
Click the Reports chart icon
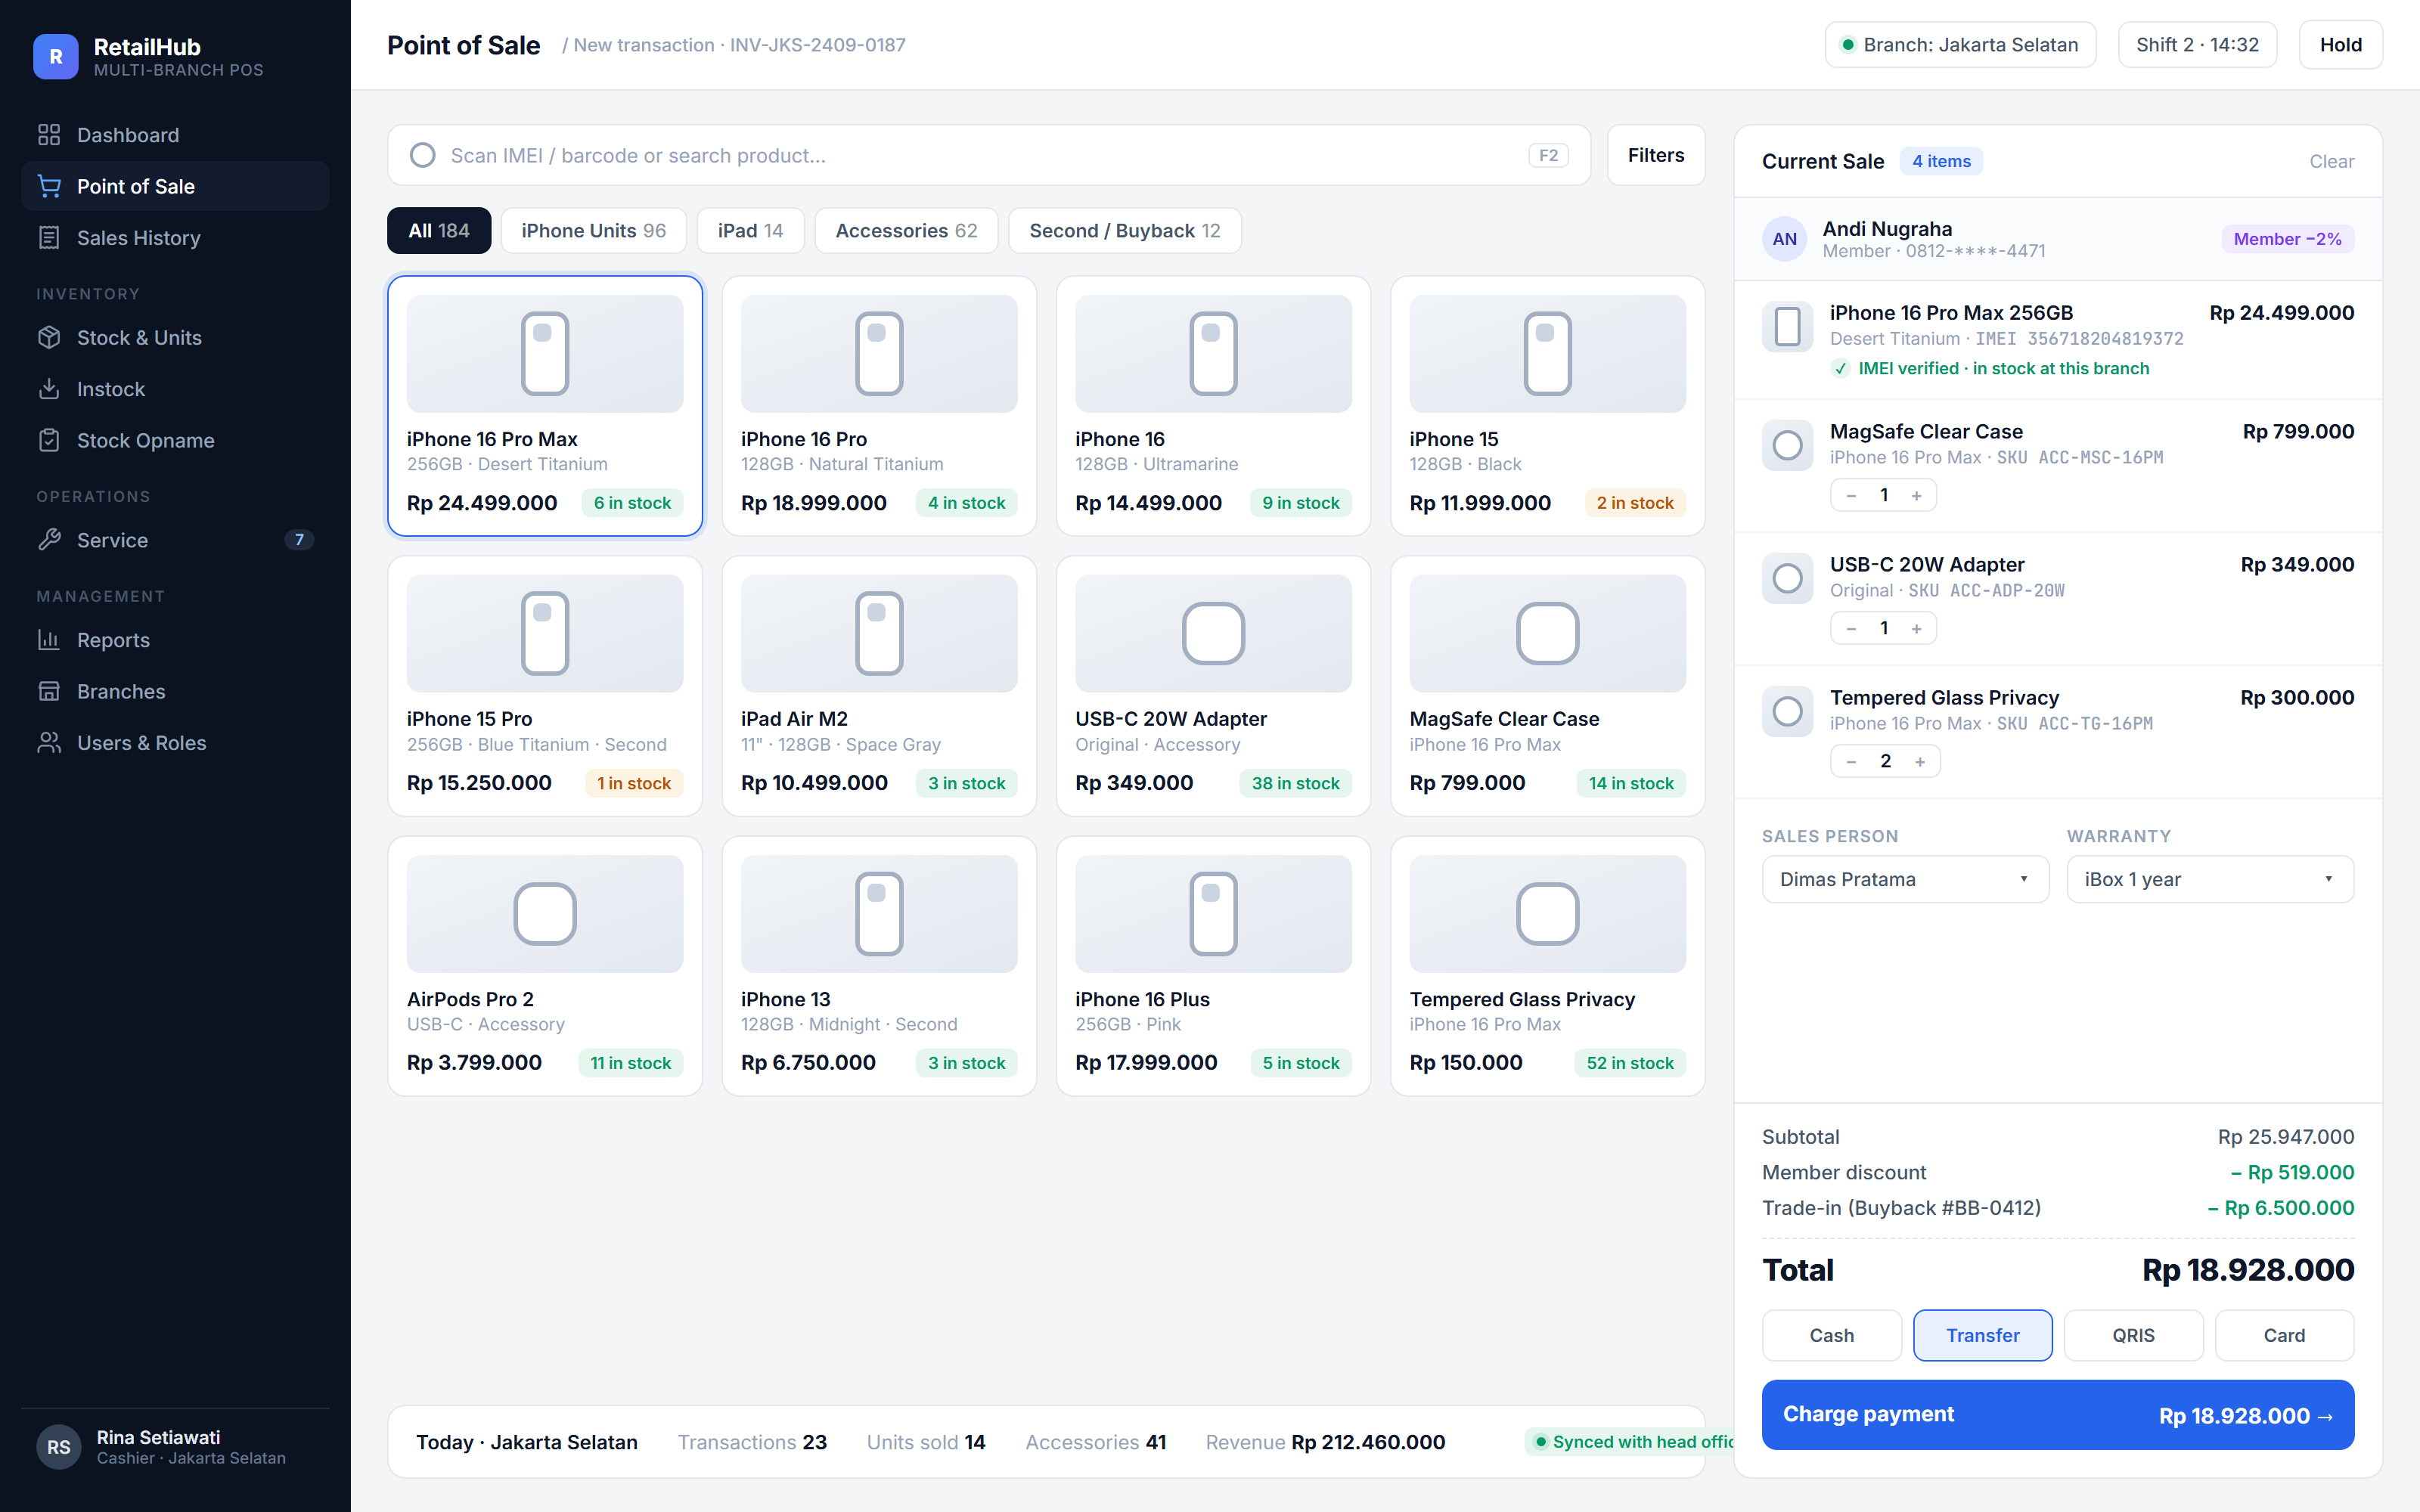[x=49, y=640]
